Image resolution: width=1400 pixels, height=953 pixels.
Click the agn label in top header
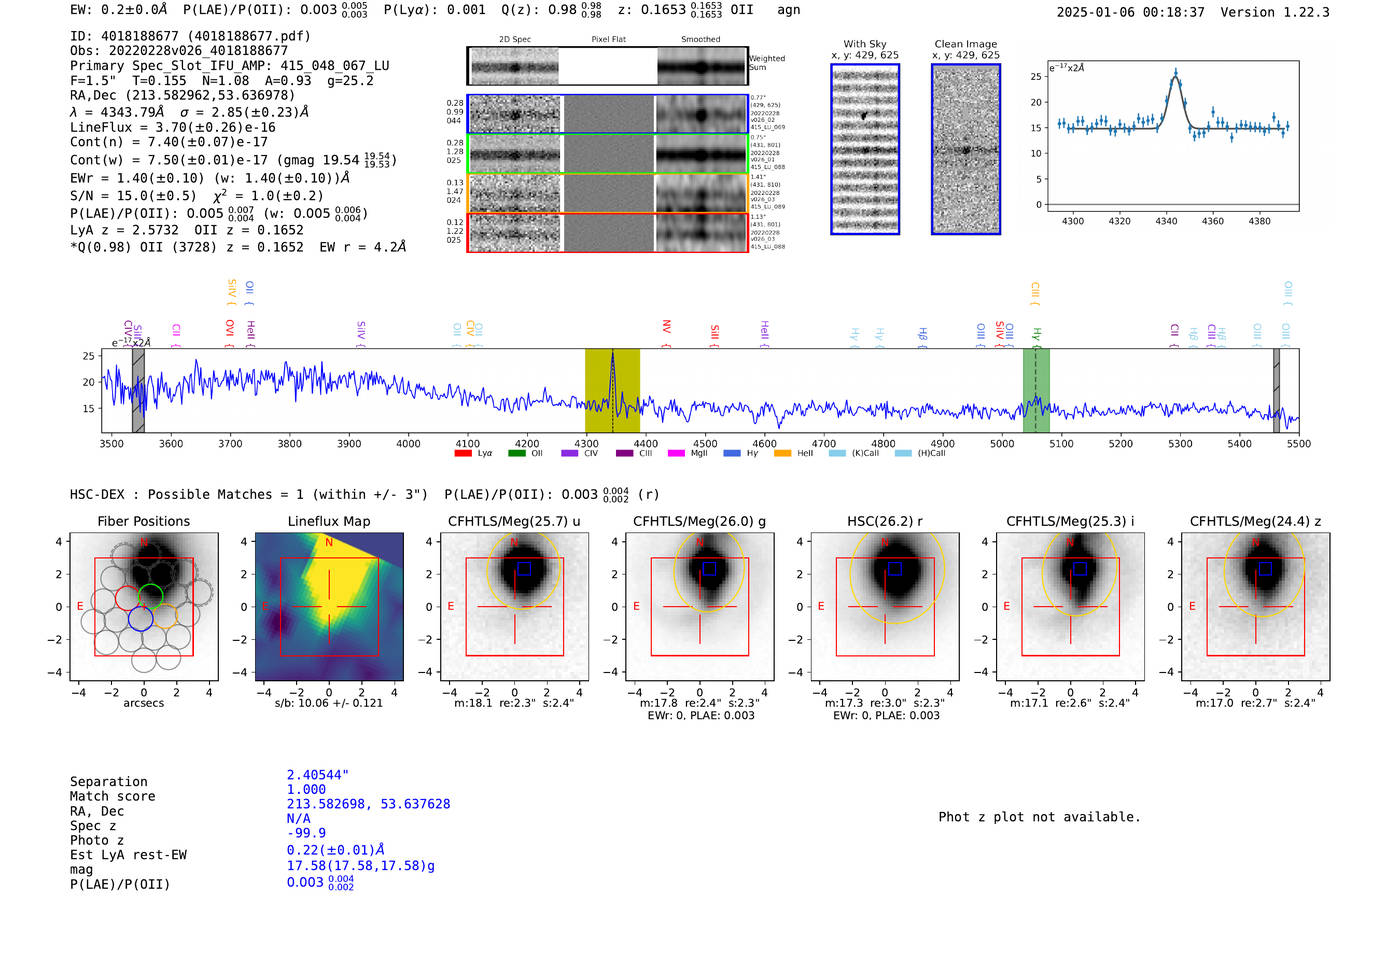(789, 10)
